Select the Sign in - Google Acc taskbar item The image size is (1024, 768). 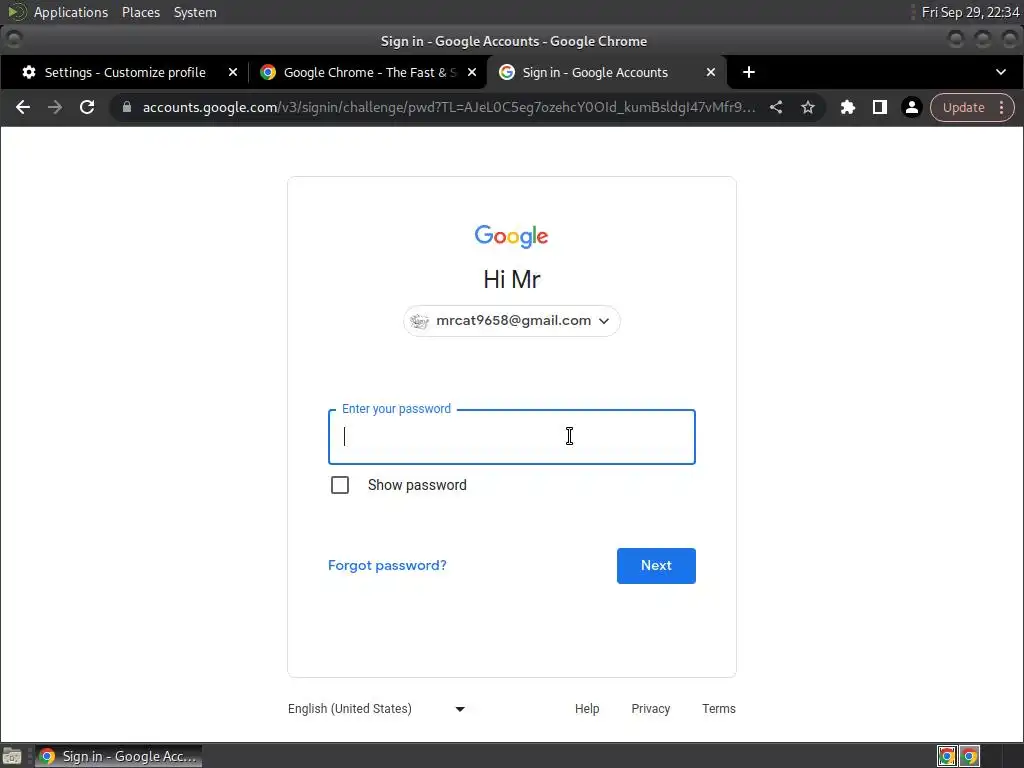click(118, 756)
